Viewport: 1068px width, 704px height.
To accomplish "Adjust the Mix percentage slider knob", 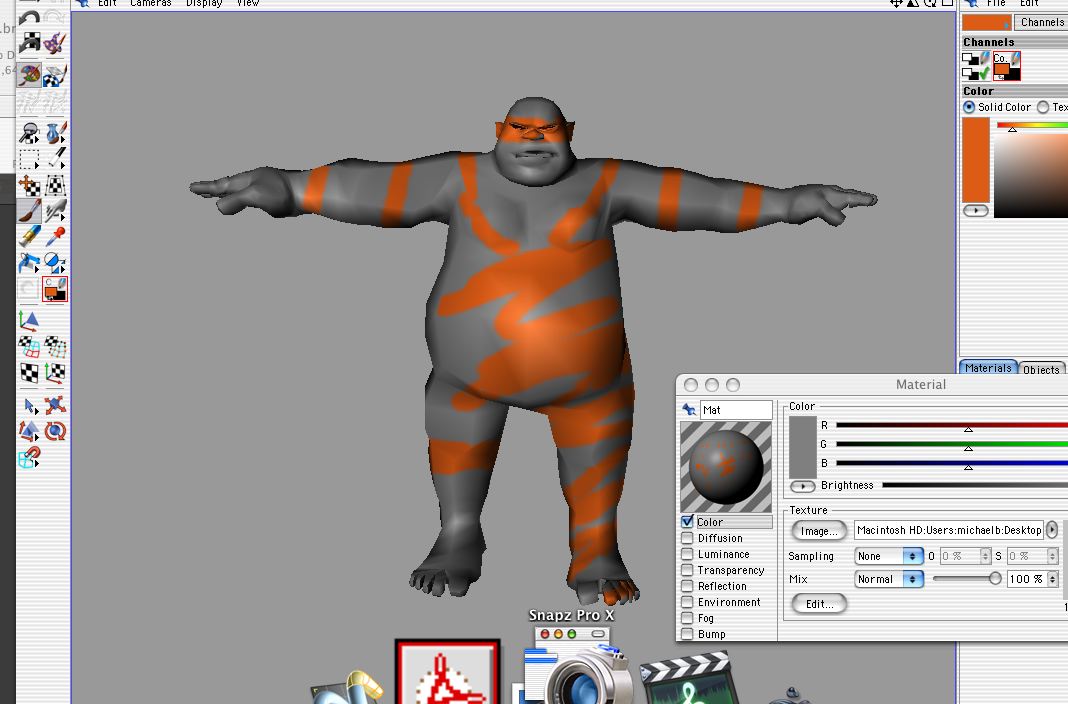I will [994, 579].
